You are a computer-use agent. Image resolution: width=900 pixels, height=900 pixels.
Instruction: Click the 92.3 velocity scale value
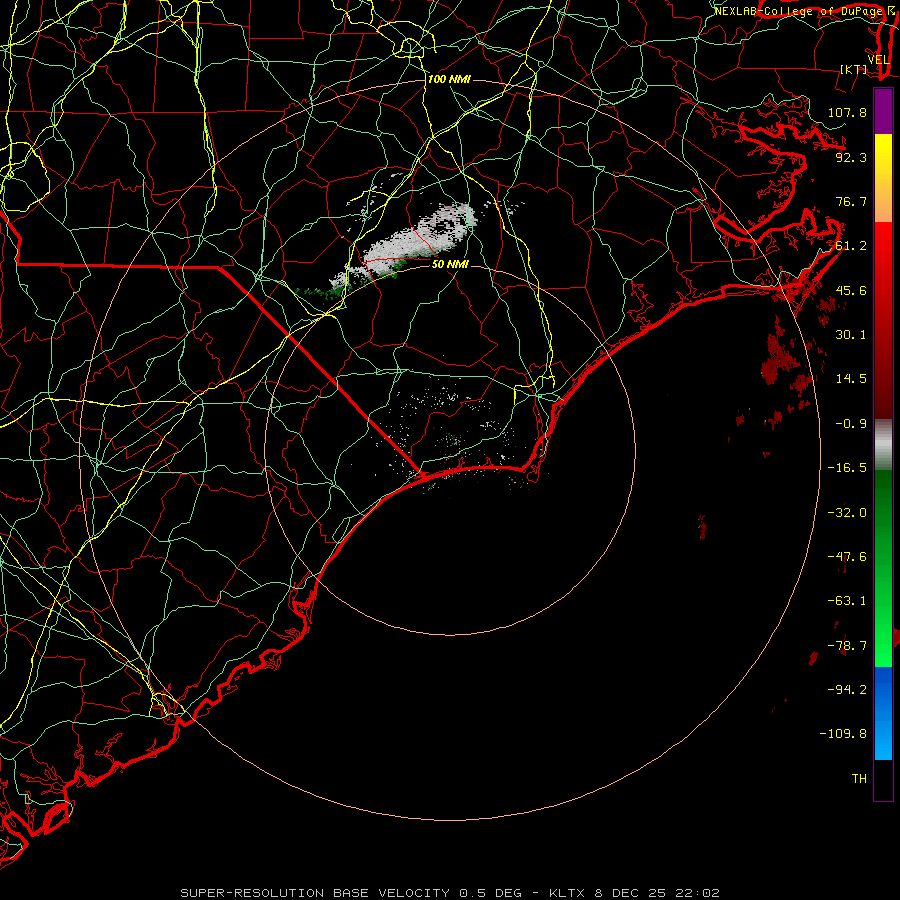click(x=851, y=157)
